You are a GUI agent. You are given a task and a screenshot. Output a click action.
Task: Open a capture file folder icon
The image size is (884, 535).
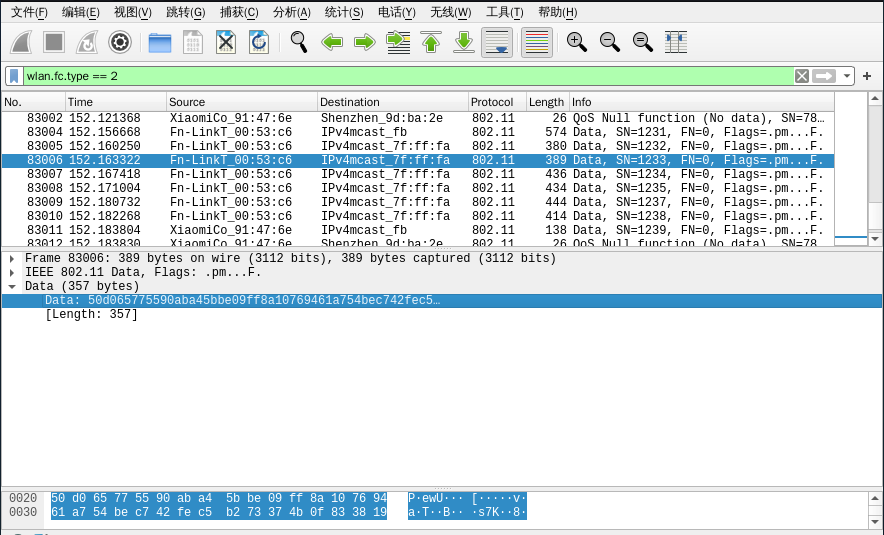pyautogui.click(x=160, y=42)
